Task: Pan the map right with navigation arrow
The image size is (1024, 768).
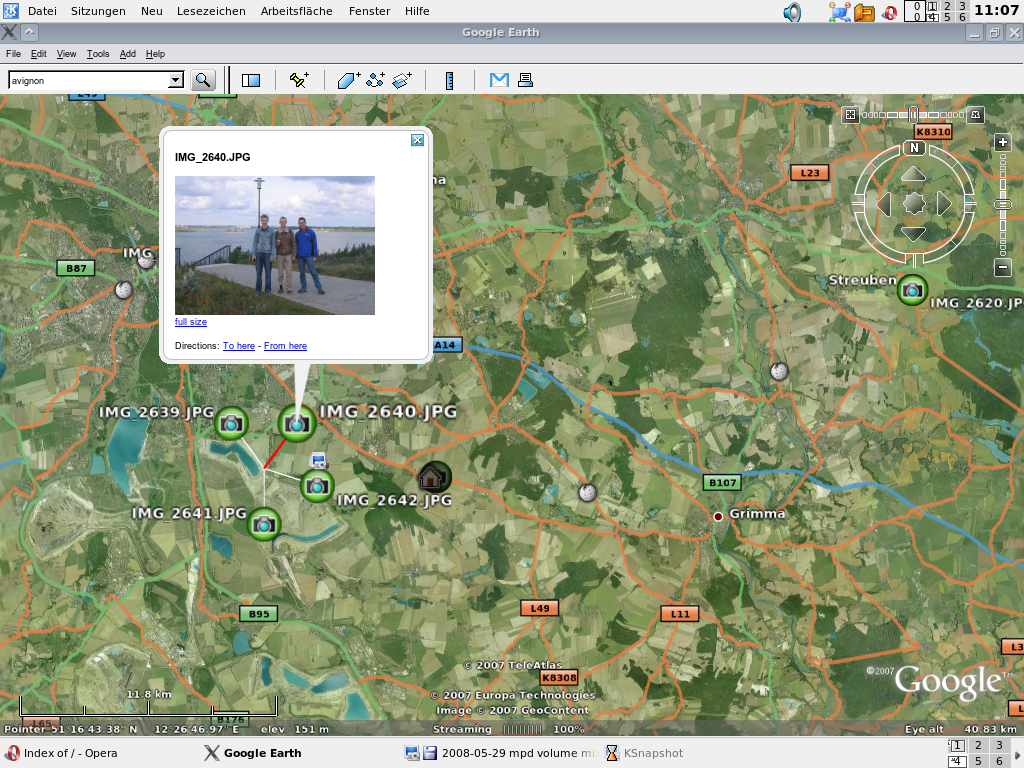Action: coord(944,204)
